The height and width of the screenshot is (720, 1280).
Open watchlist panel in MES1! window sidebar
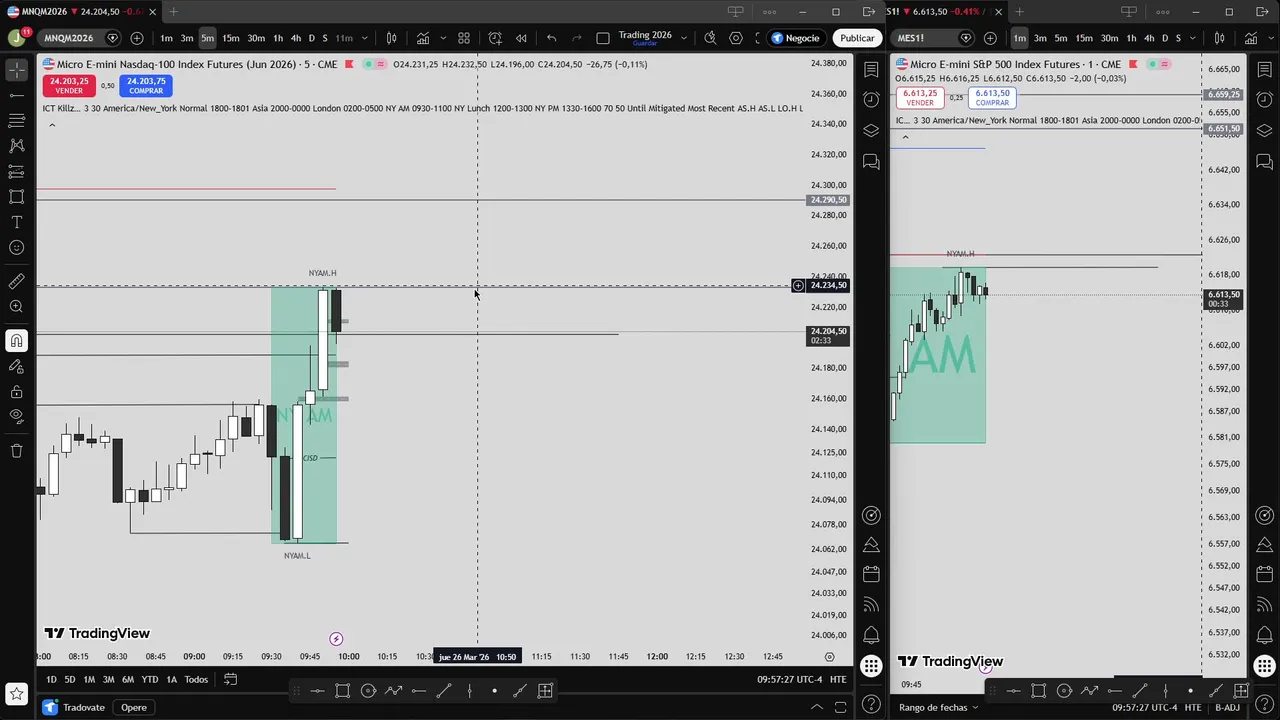coord(1264,69)
